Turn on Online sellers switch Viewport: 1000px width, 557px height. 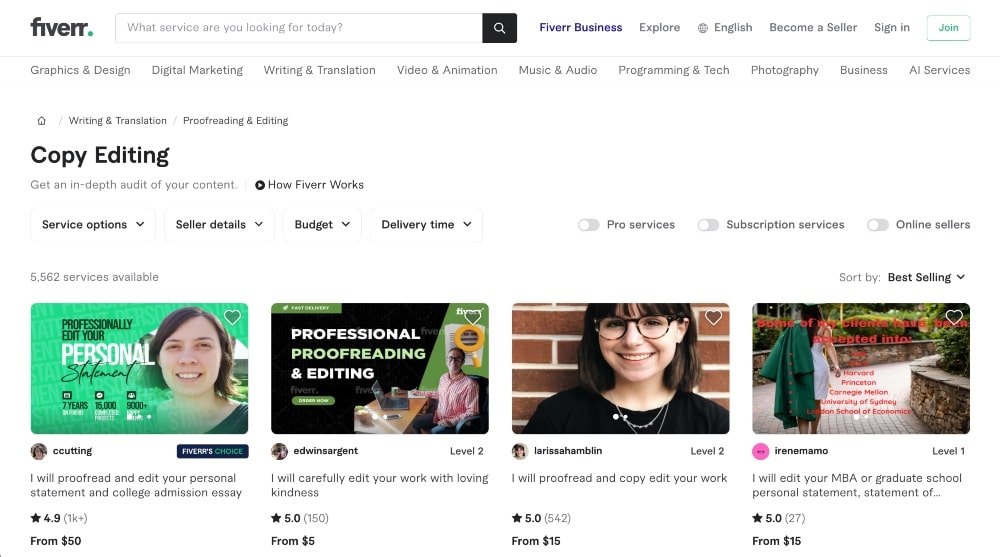878,225
